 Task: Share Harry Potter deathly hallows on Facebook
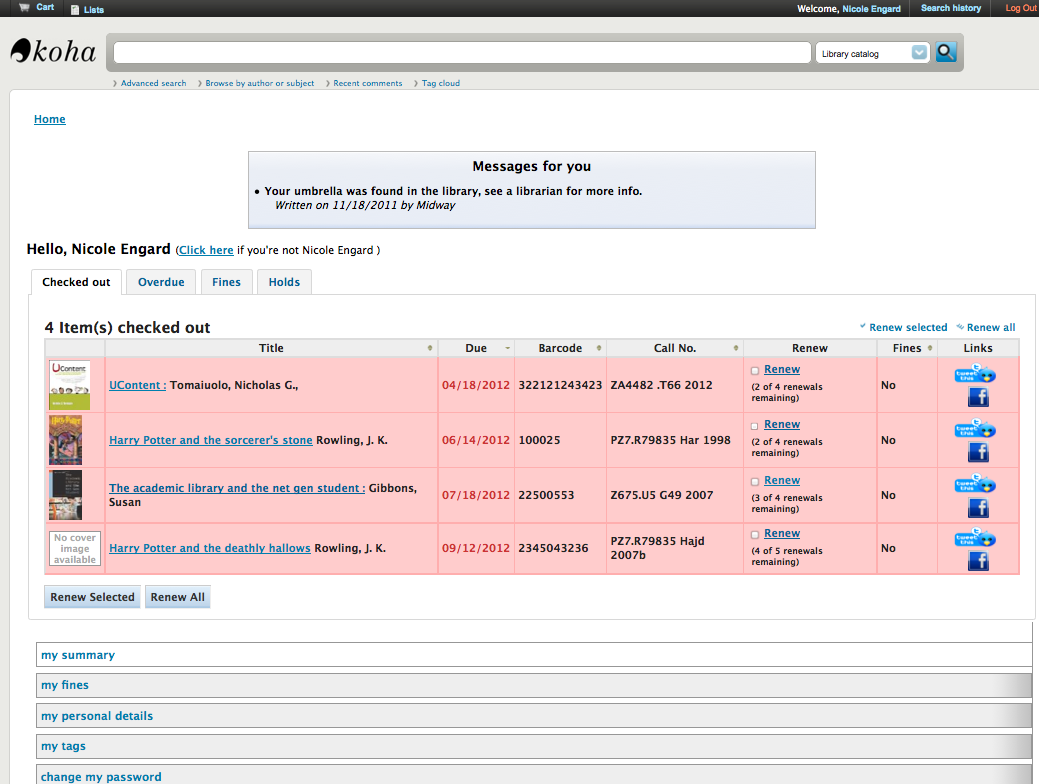[x=978, y=561]
